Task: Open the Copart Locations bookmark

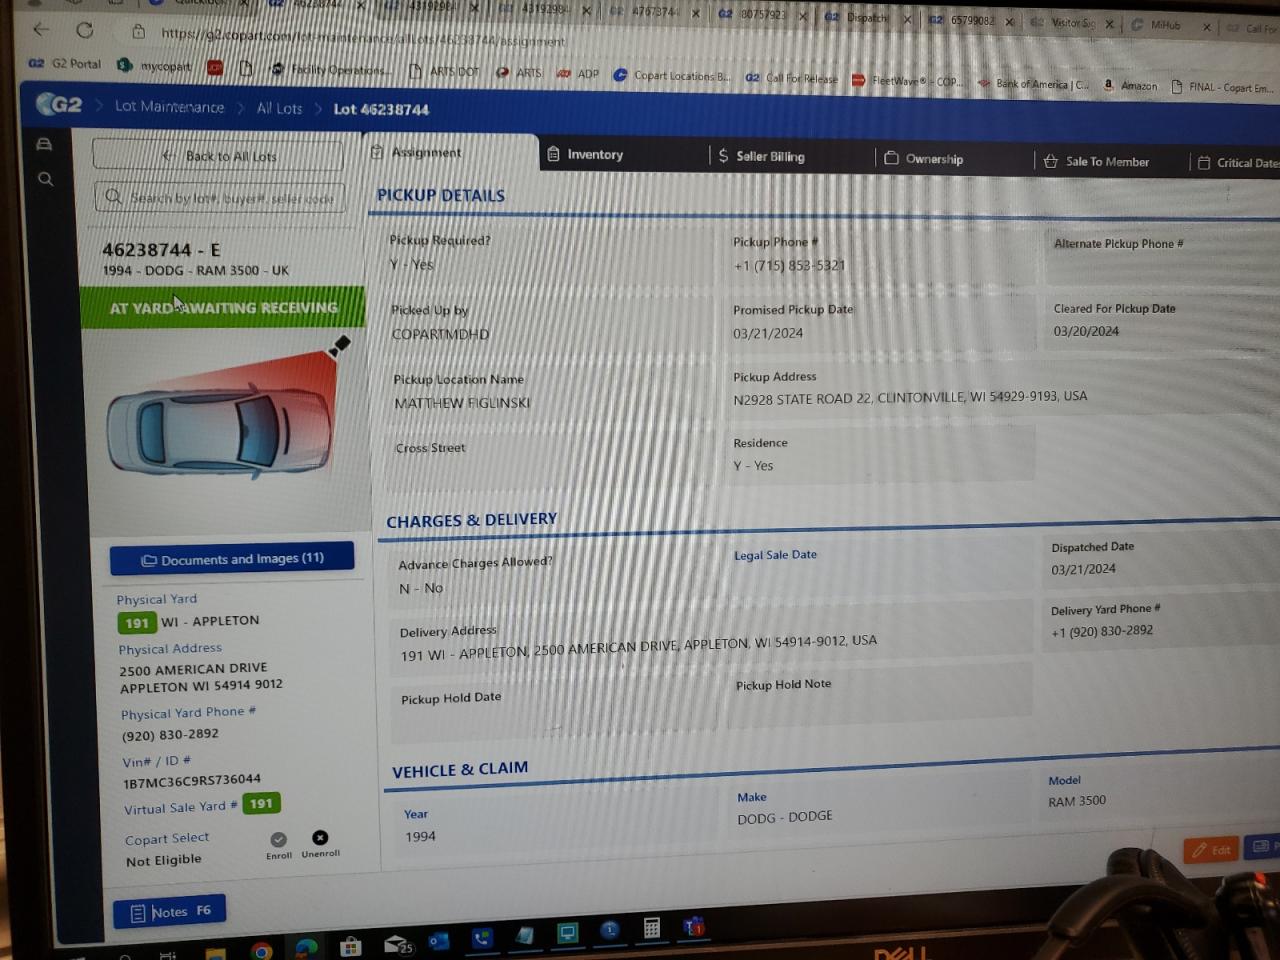Action: pyautogui.click(x=672, y=75)
